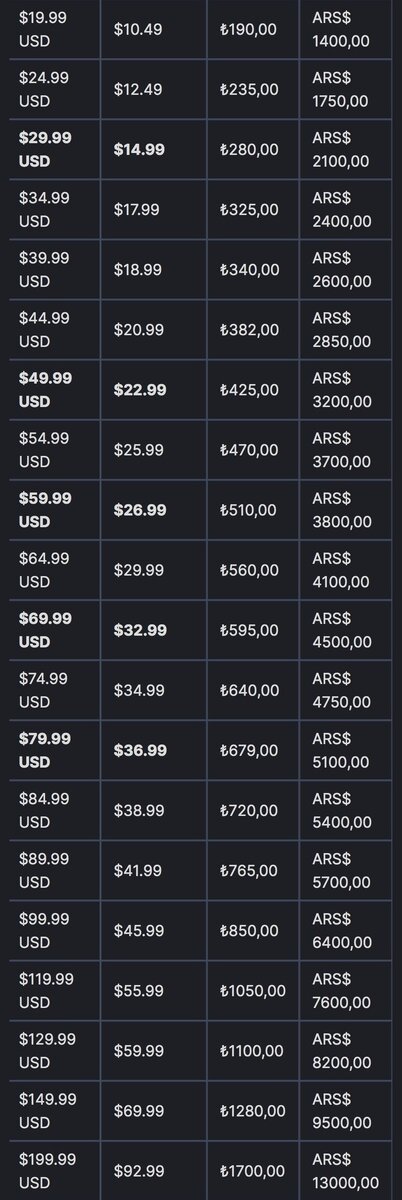The image size is (402, 1200).
Task: Select the ₺190,00 Turkish lira cell
Action: [x=252, y=29]
